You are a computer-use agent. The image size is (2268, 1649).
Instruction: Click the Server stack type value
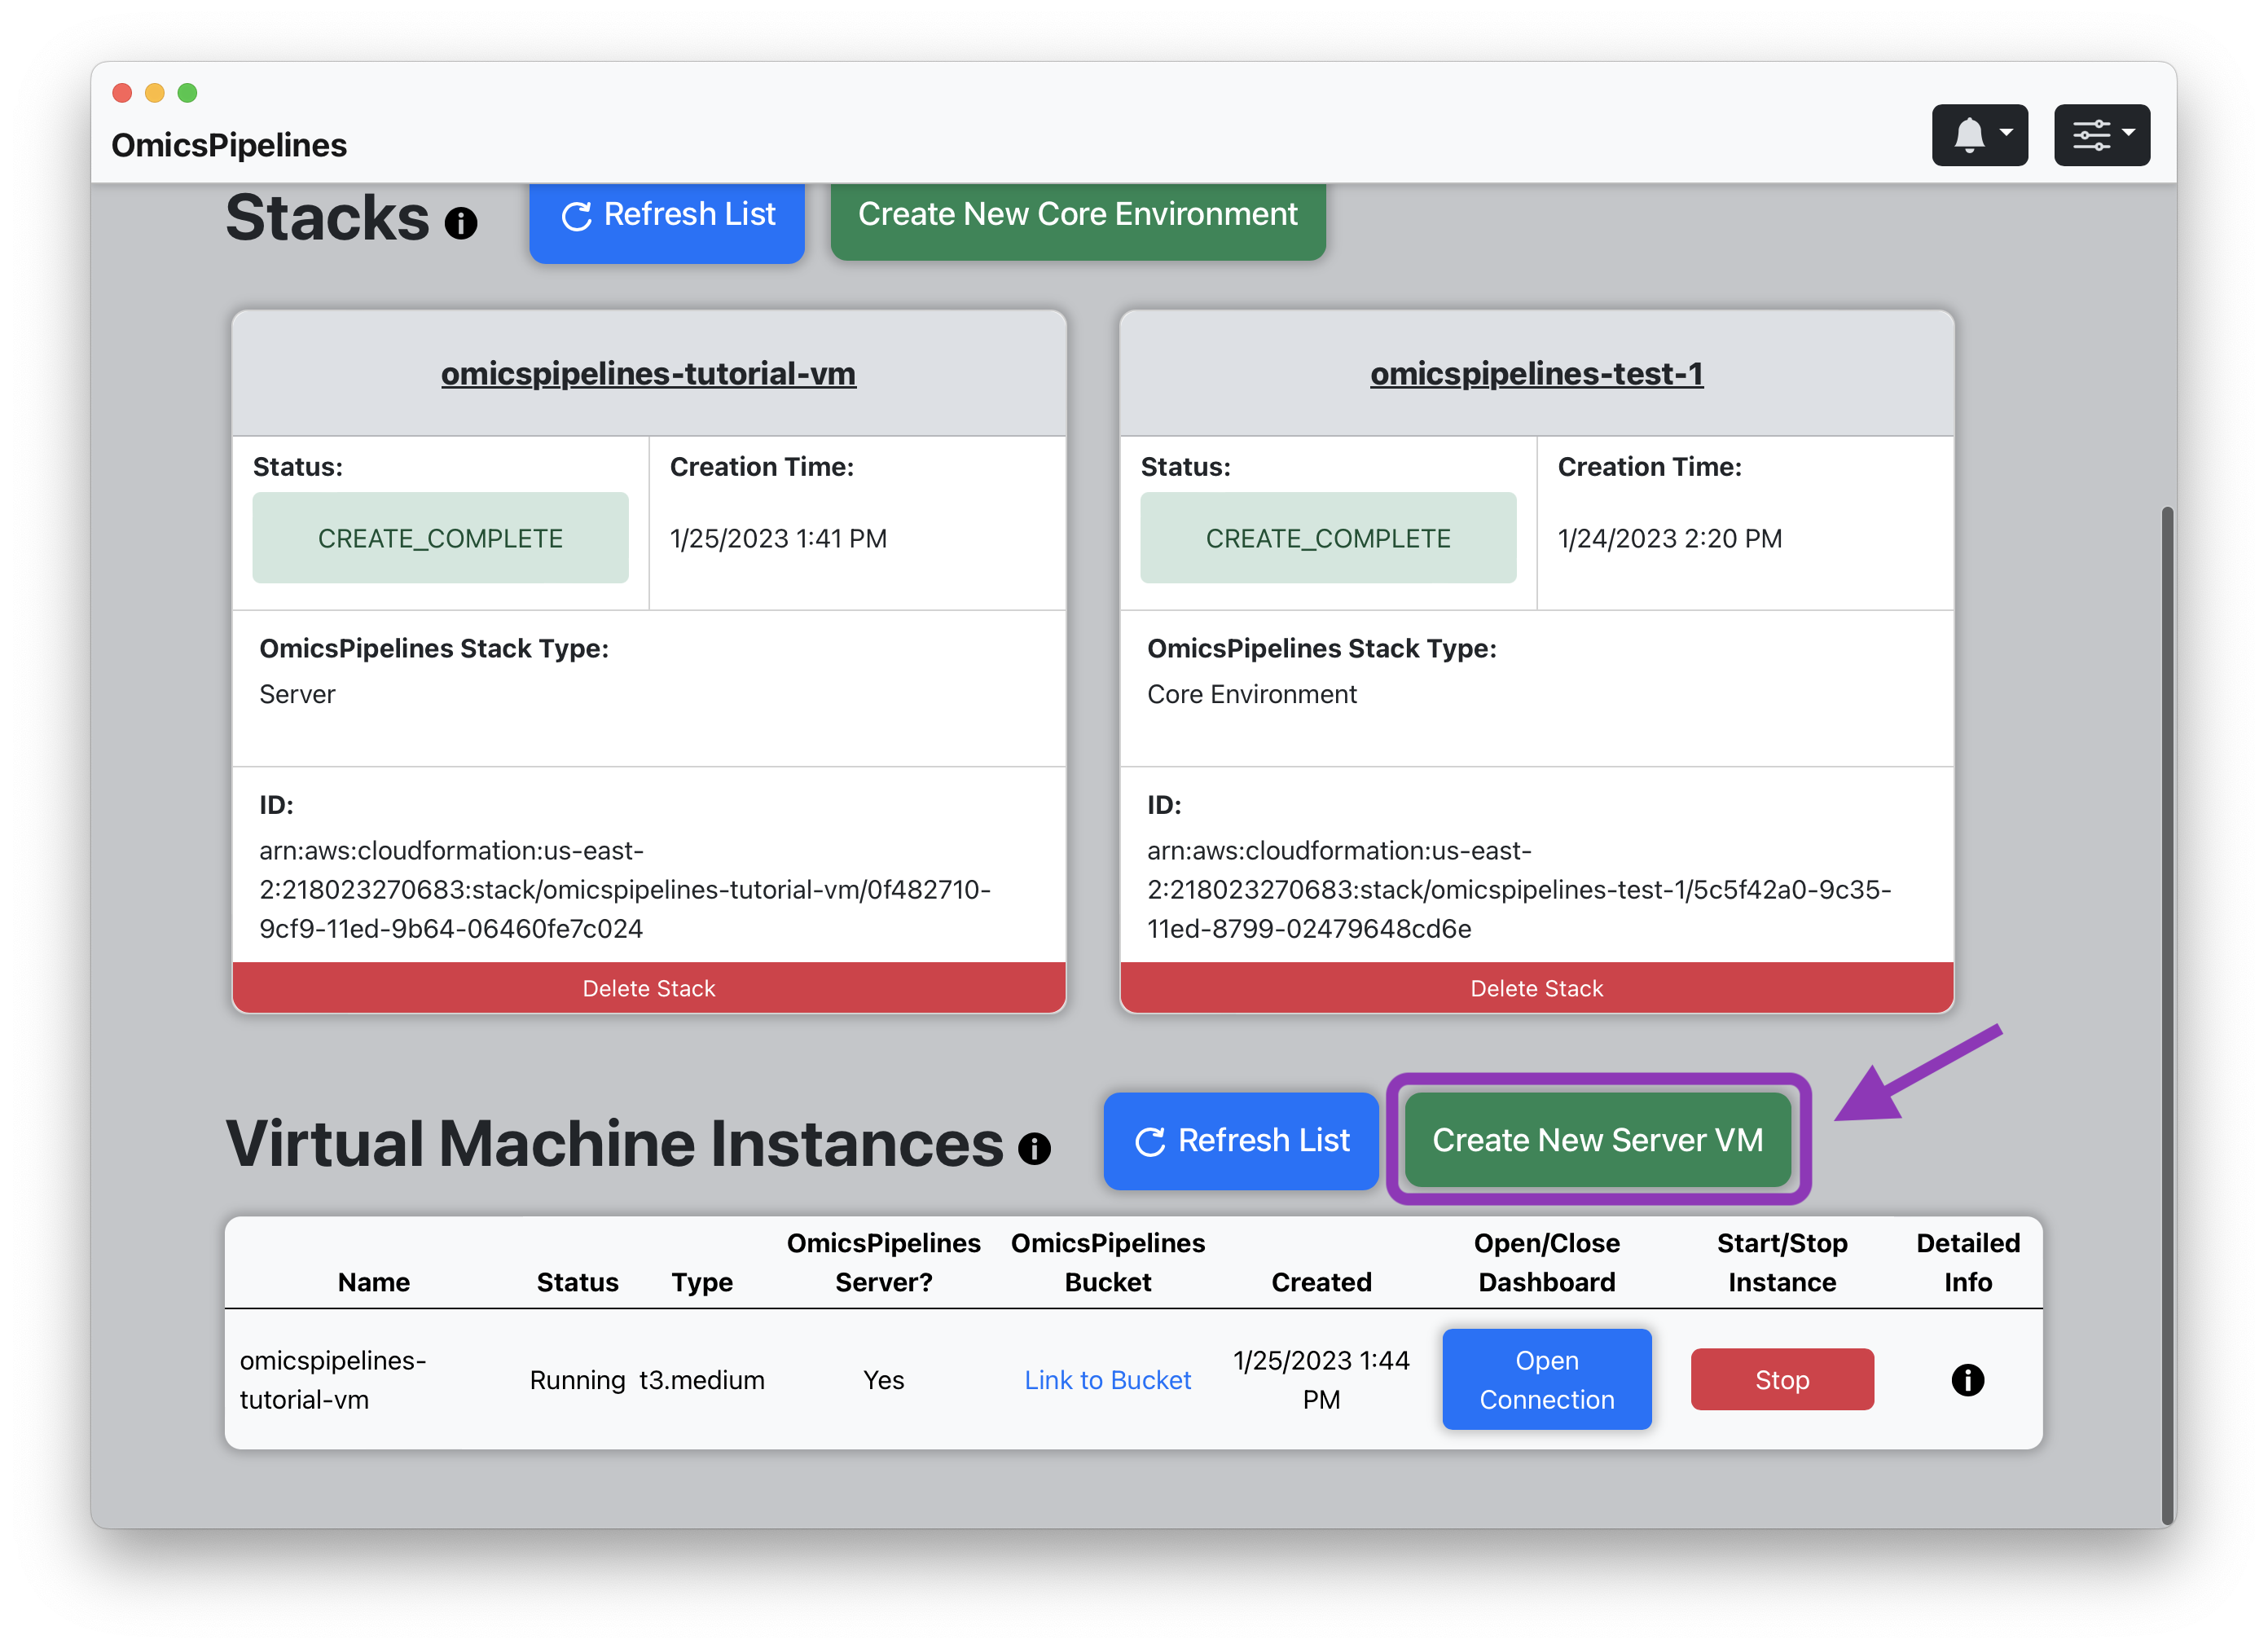(x=297, y=694)
